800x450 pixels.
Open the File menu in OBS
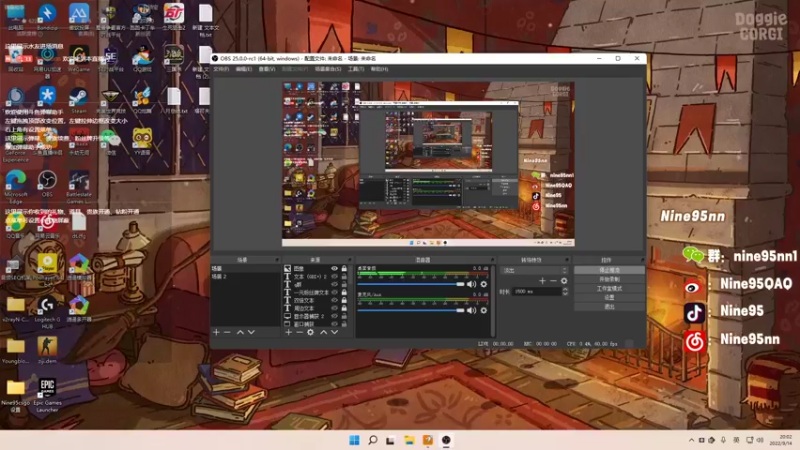click(221, 69)
